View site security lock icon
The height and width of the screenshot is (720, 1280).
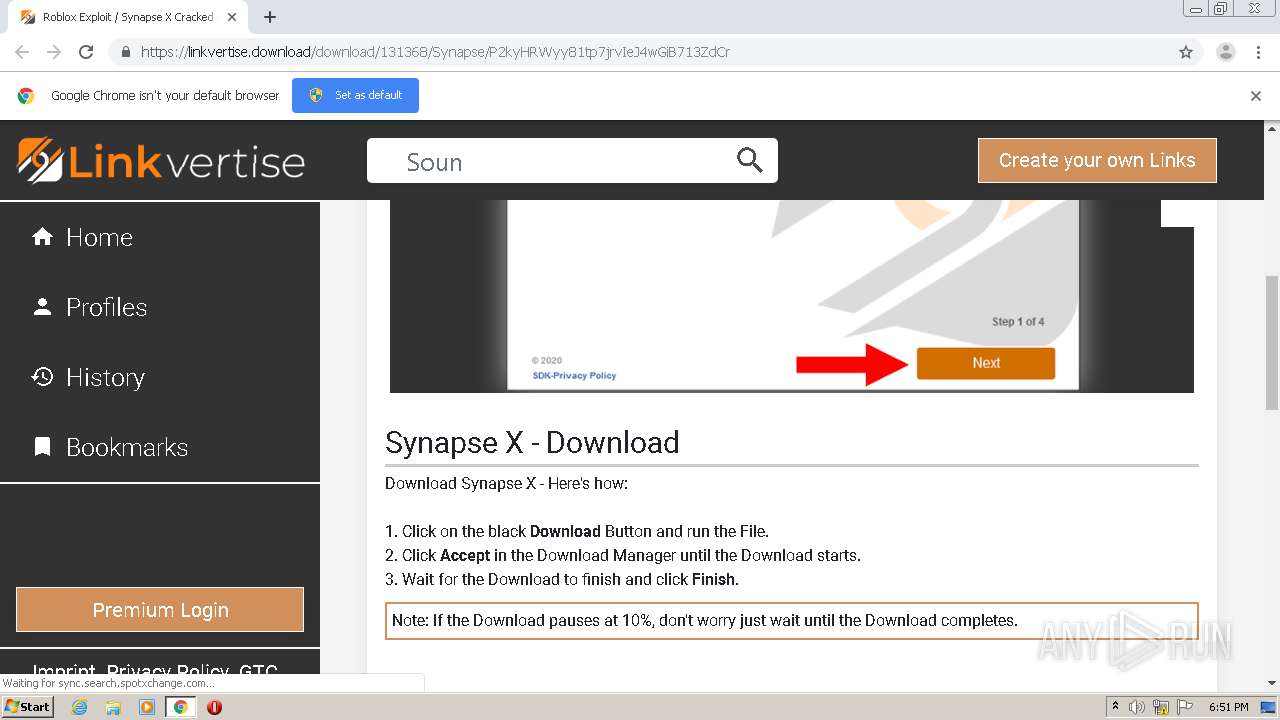(x=126, y=52)
